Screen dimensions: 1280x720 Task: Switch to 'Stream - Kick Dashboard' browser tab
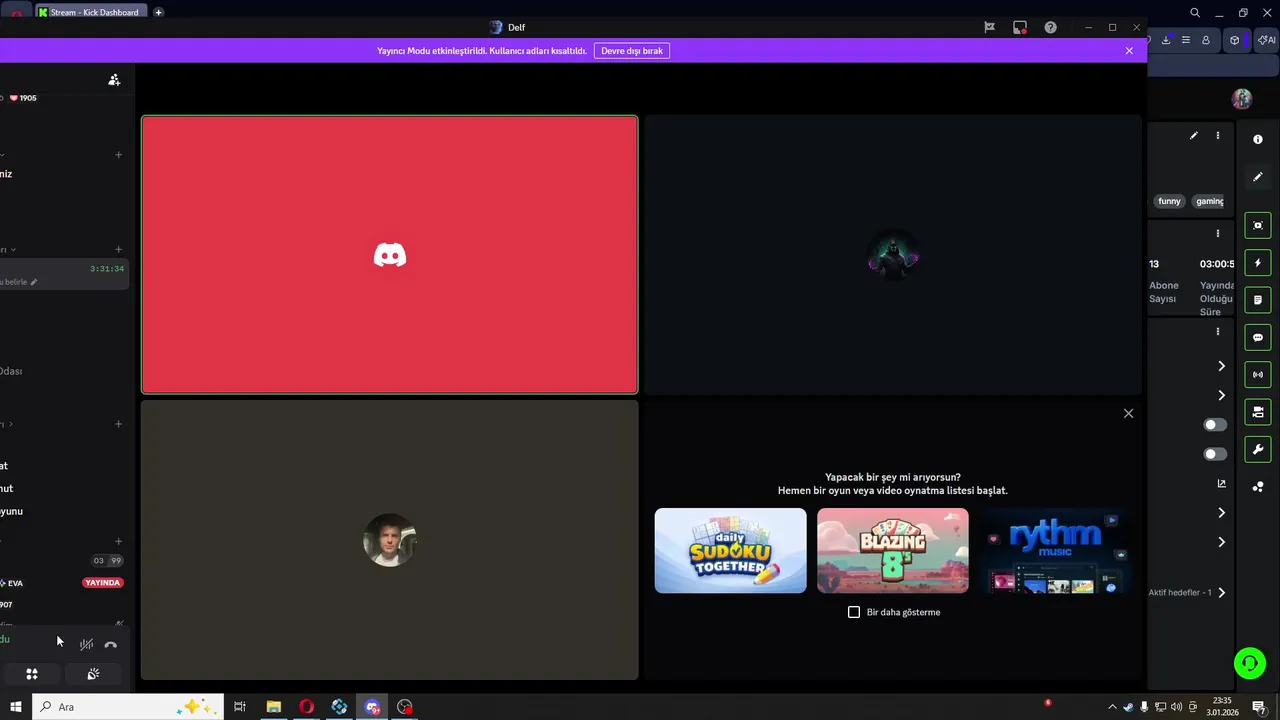(93, 12)
